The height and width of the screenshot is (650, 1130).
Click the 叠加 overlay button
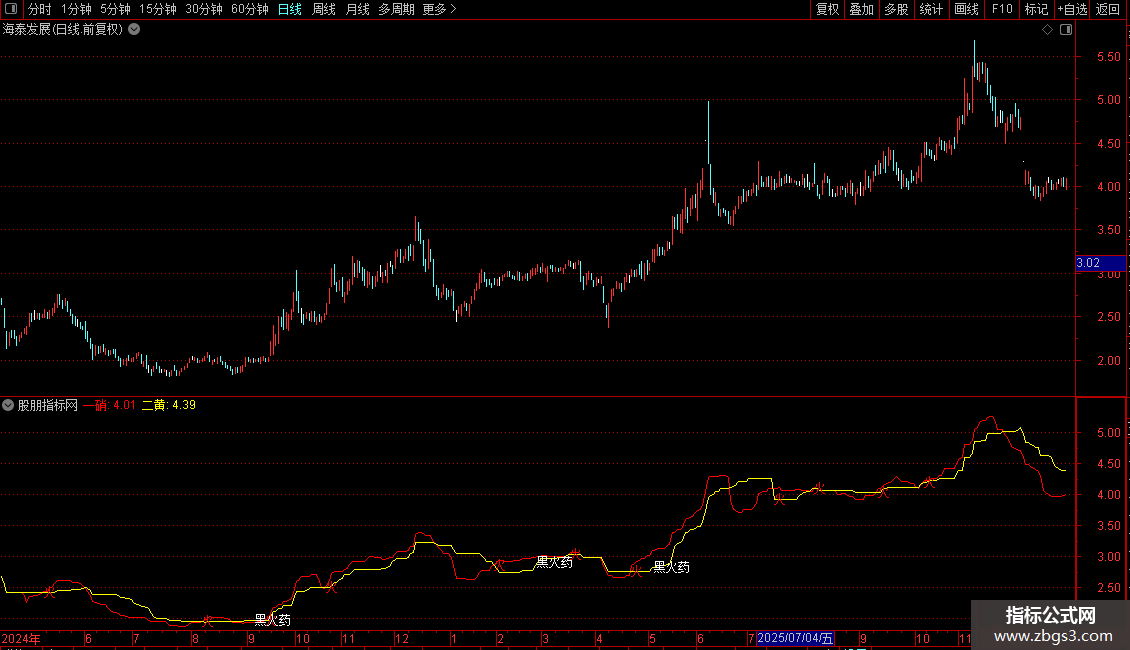click(861, 9)
